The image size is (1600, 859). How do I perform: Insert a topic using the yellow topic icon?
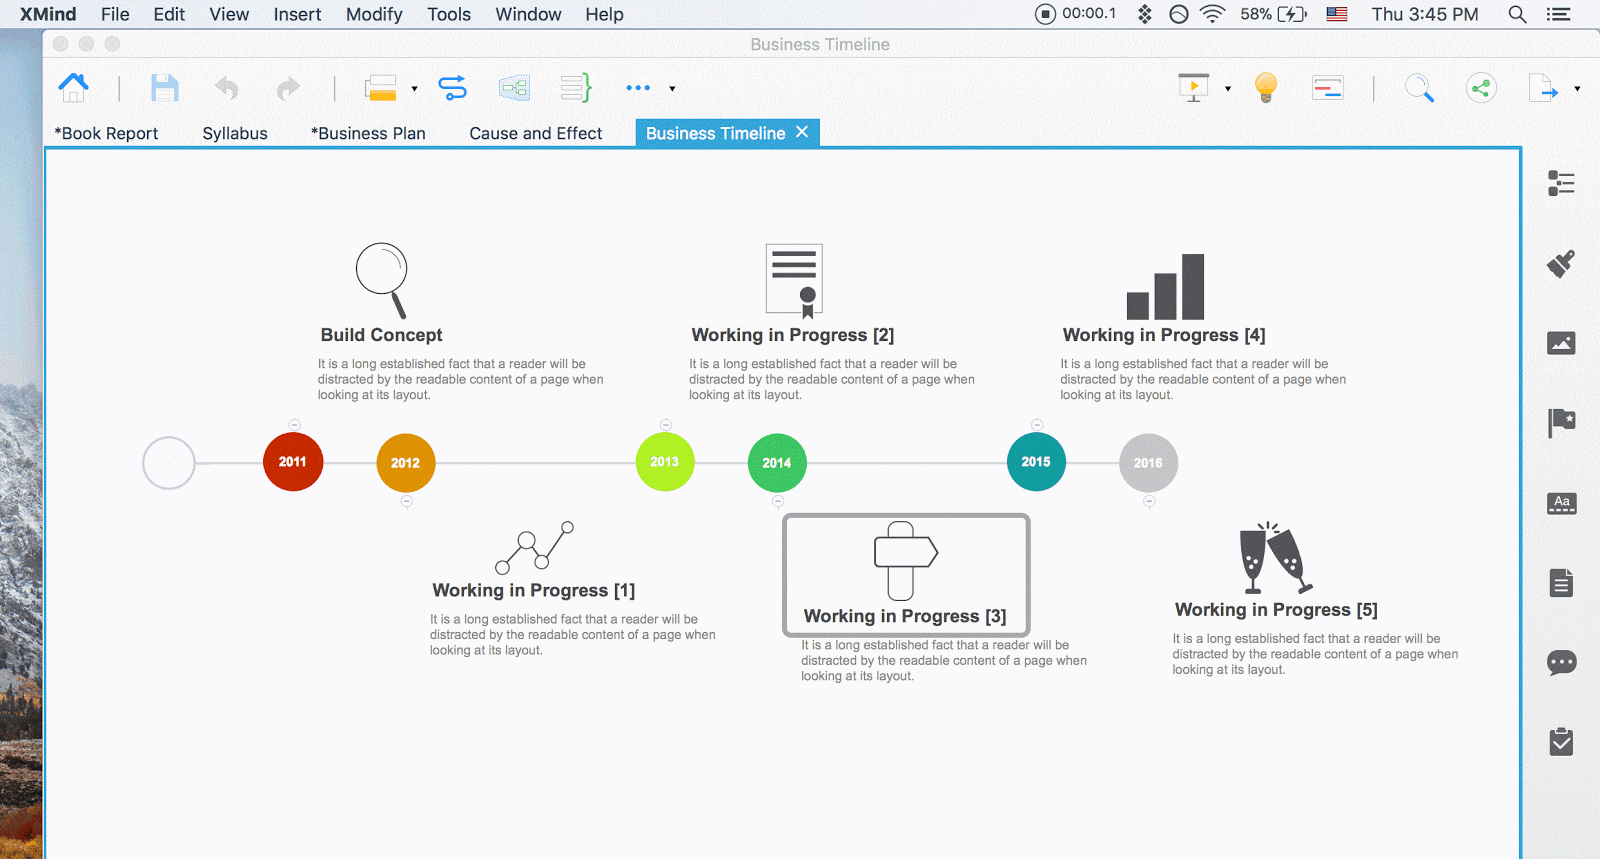click(380, 88)
